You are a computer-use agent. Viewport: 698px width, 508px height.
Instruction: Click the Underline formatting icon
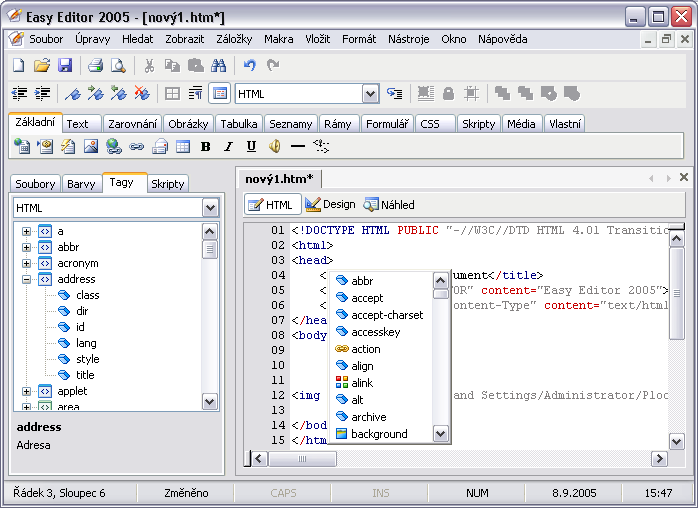pos(251,146)
